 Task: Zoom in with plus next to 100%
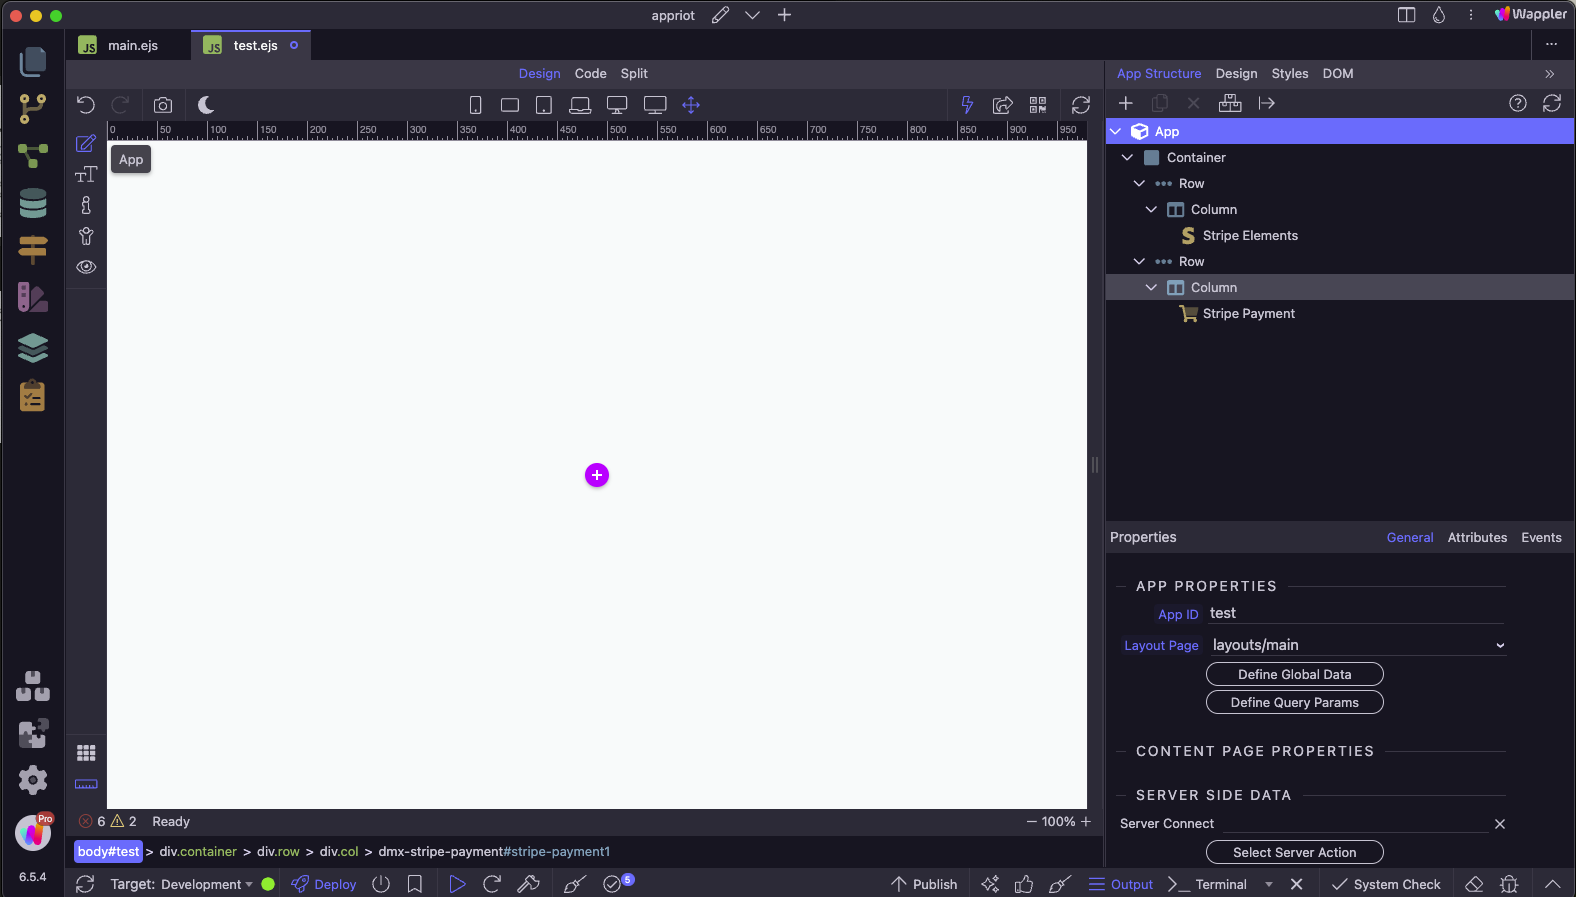coord(1086,822)
